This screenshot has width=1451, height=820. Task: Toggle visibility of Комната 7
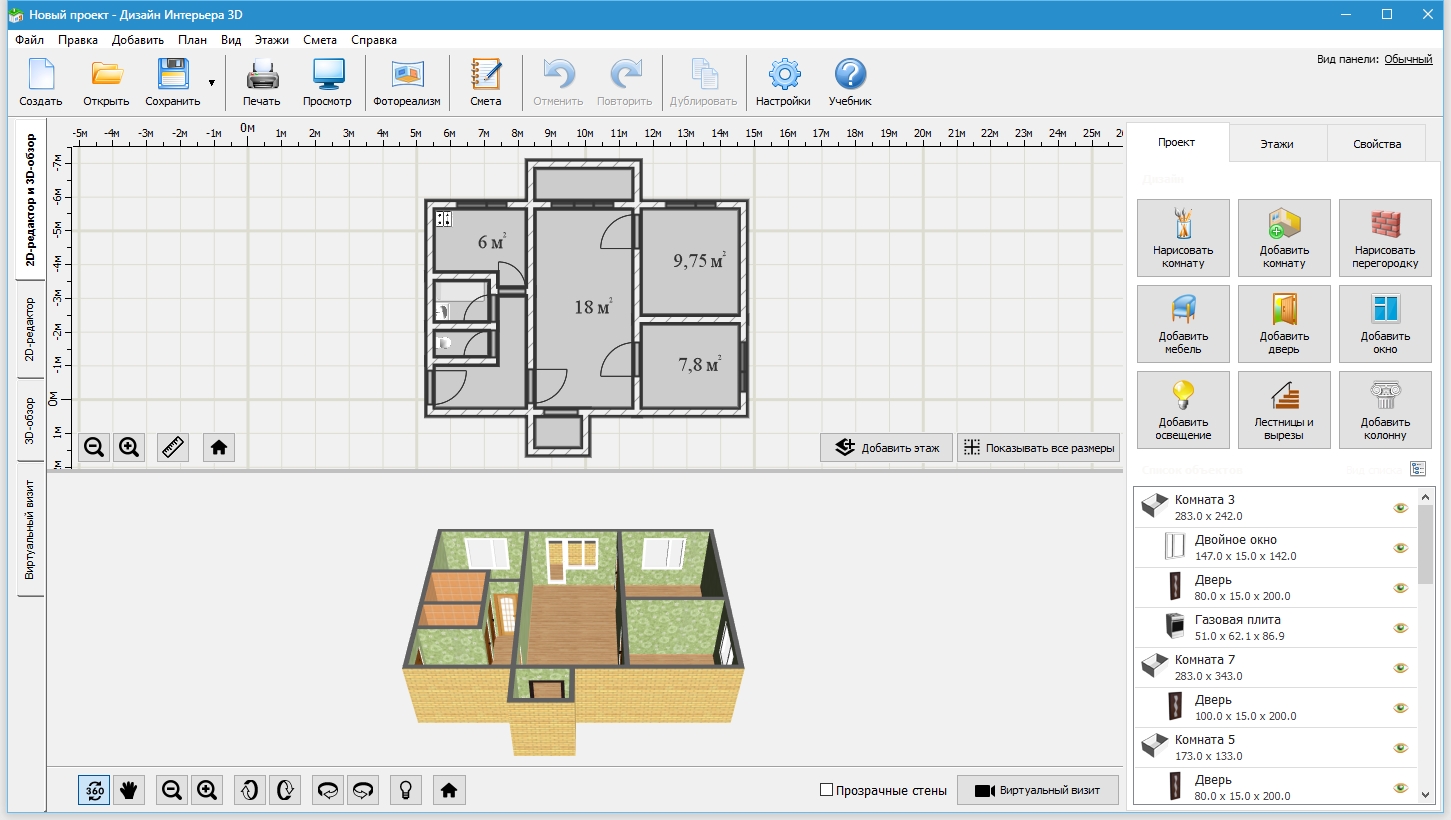coord(1400,668)
